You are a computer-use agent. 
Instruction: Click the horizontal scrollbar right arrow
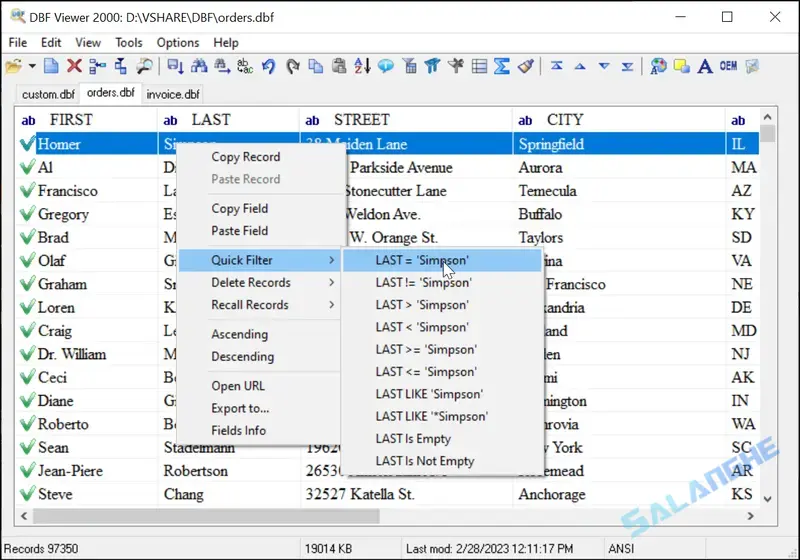[750, 516]
